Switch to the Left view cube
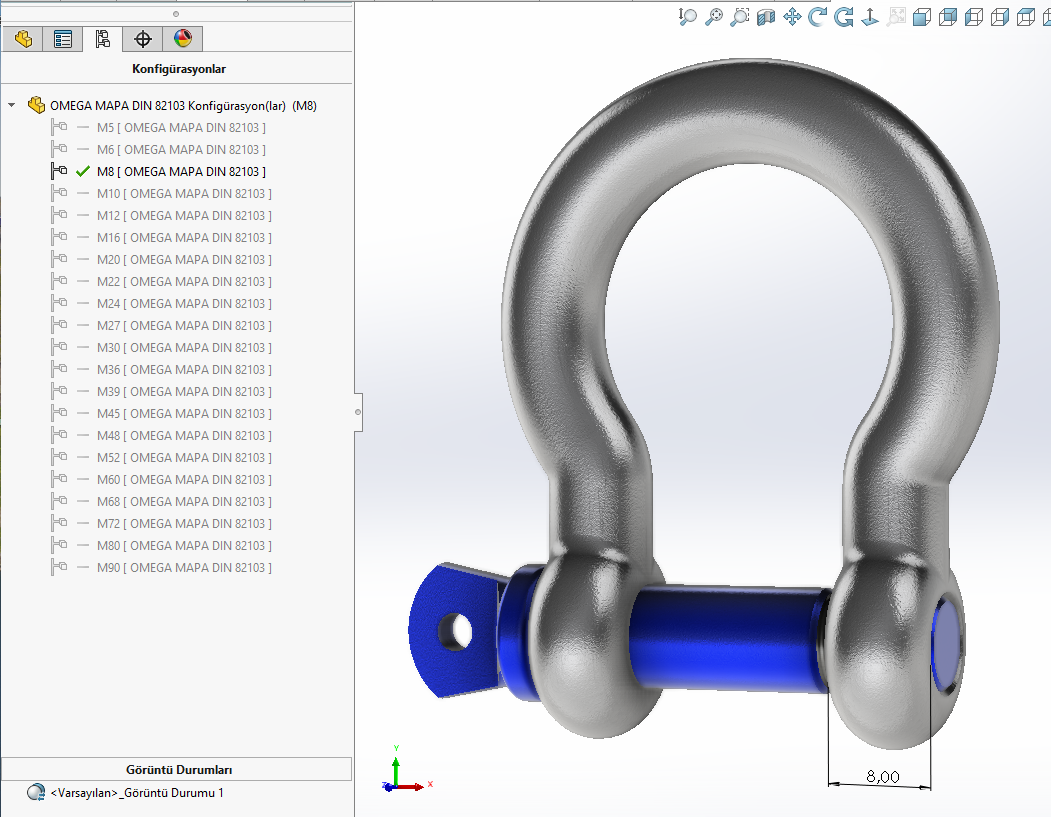The image size is (1051, 817). click(974, 17)
